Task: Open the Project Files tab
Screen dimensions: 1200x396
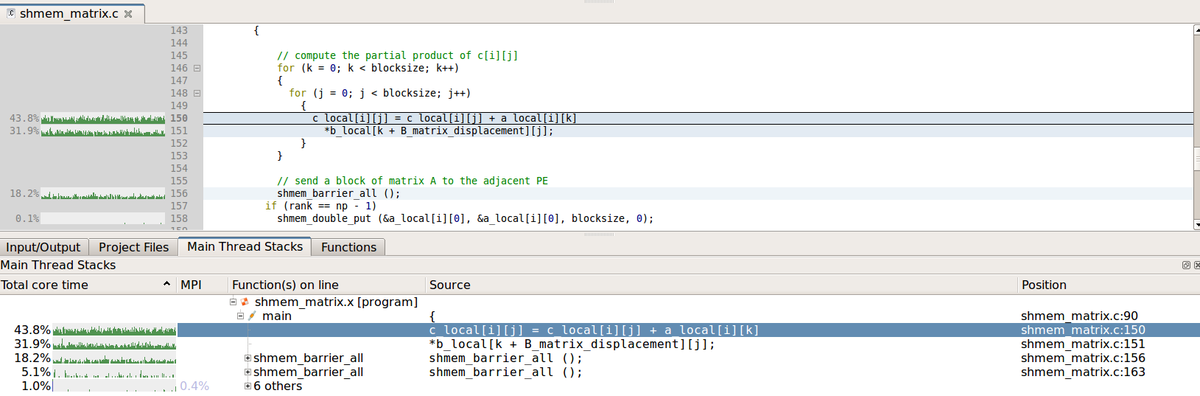Action: pyautogui.click(x=133, y=247)
